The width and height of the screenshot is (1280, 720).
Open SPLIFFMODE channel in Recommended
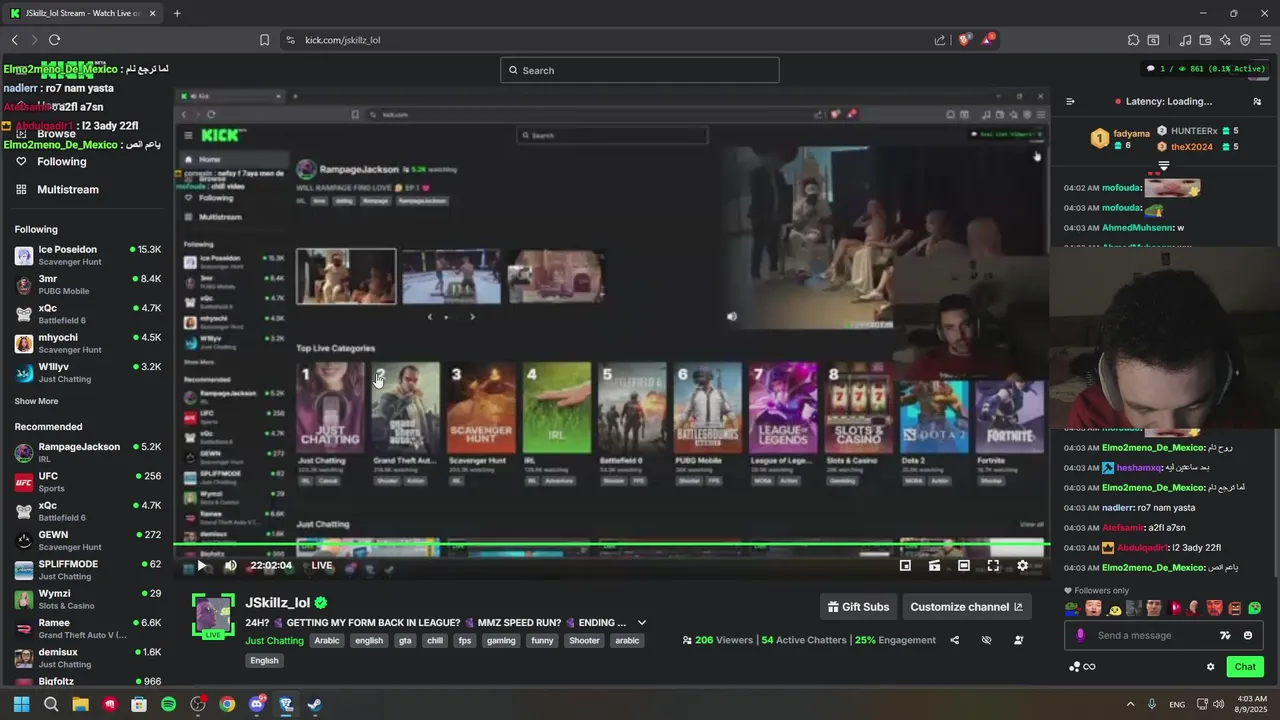tap(88, 569)
